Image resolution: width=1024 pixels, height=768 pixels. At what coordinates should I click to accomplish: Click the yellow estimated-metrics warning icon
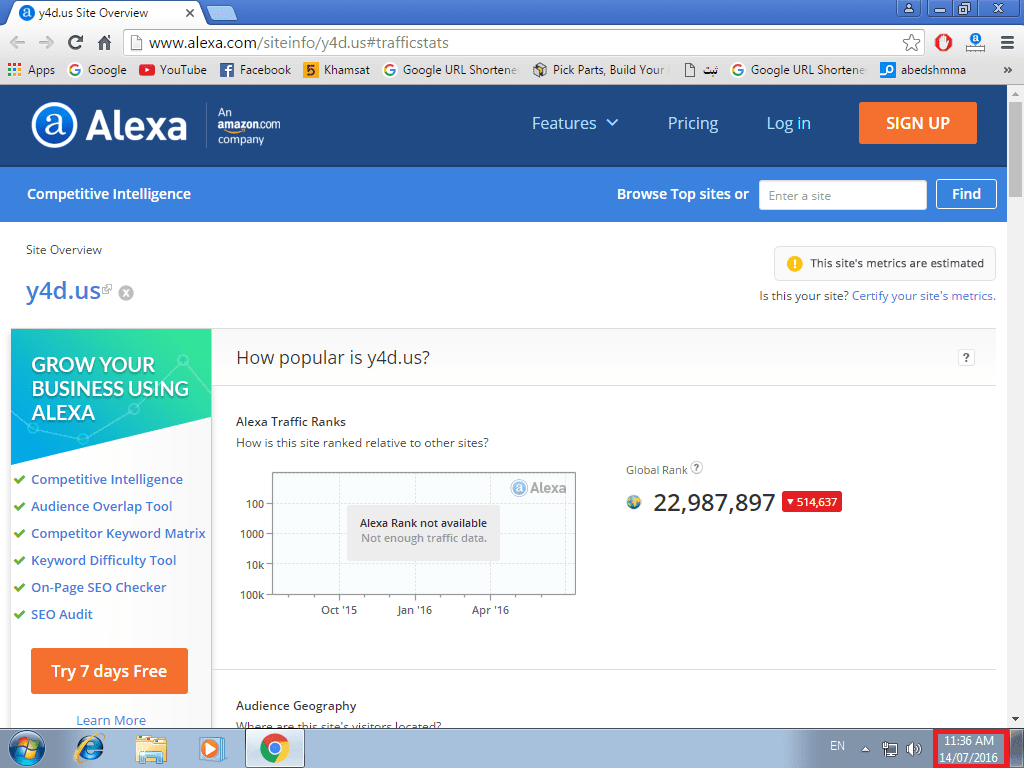coord(794,263)
